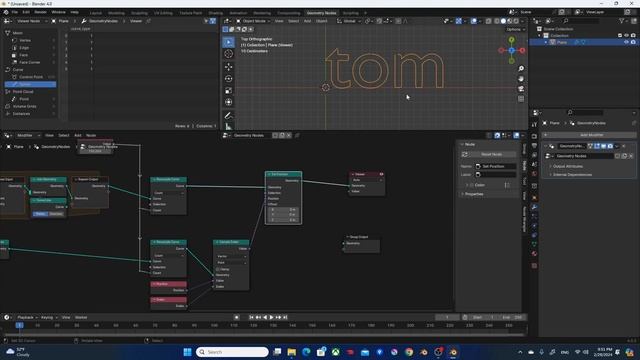Select the Scale tool in the viewport toolbar
Screen dimensions: 640x360
pos(229,90)
